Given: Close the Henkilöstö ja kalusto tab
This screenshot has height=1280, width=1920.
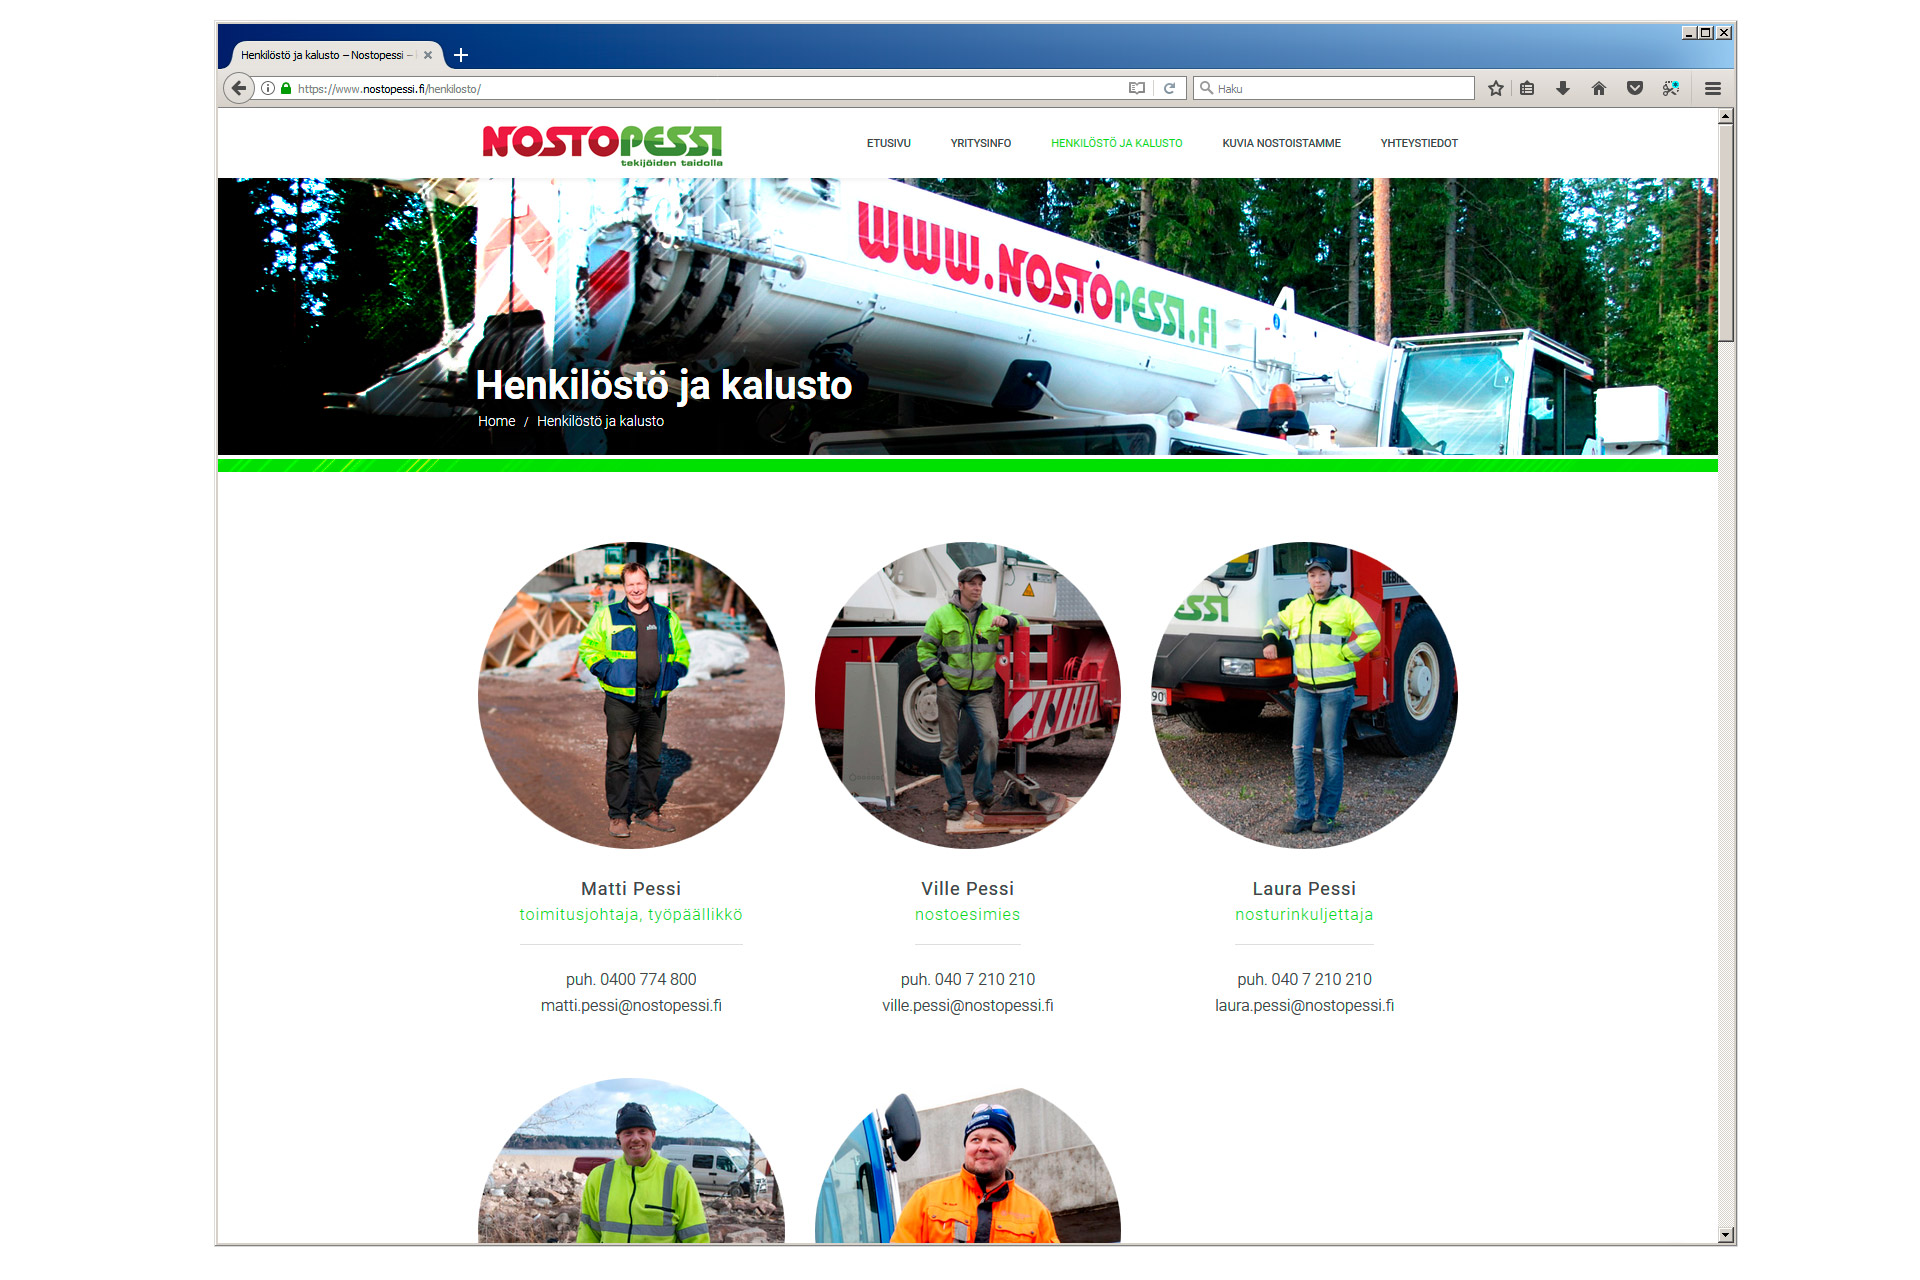Looking at the screenshot, I should (428, 55).
